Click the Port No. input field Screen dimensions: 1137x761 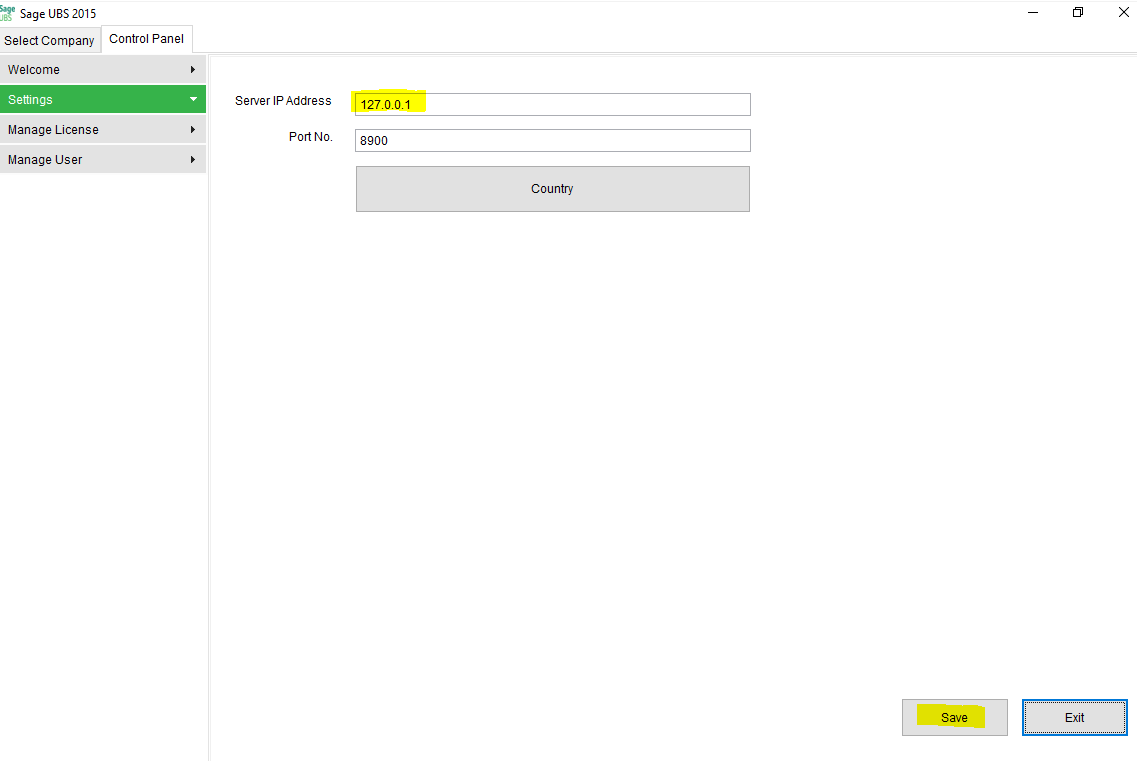click(x=553, y=141)
